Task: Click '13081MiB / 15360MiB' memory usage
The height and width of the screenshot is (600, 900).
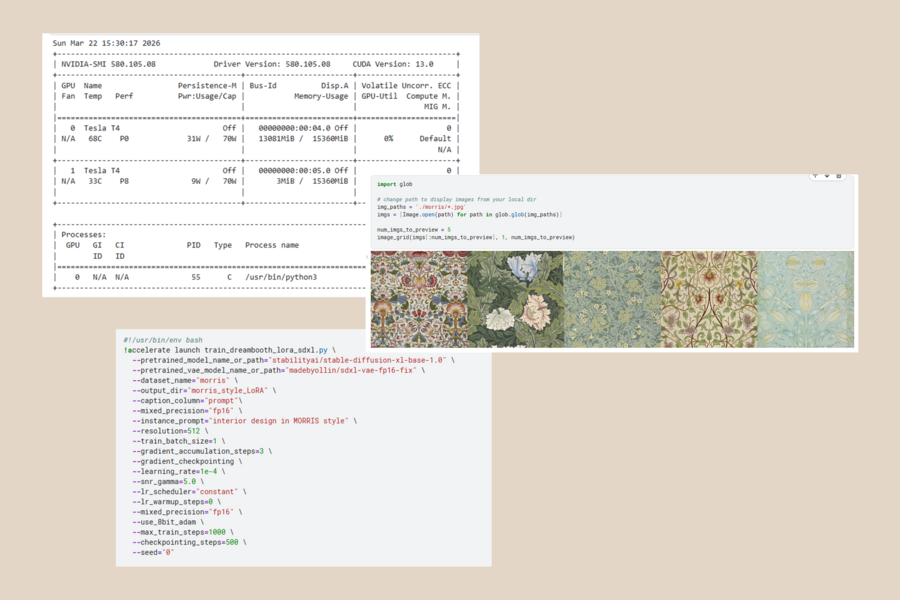Action: click(303, 139)
